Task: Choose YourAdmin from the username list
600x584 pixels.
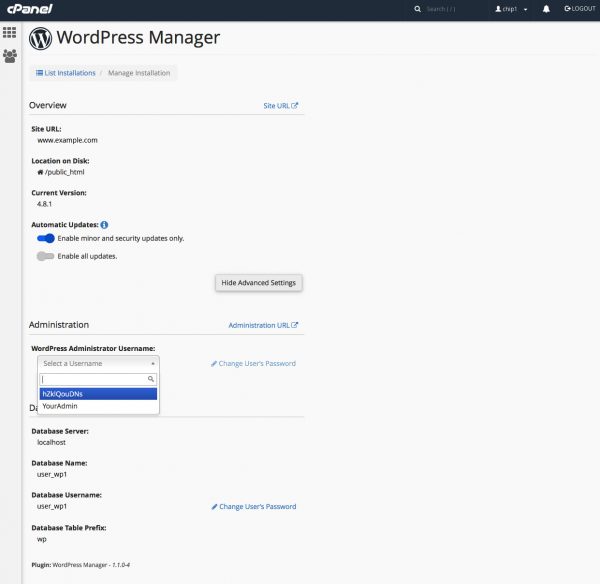Action: point(98,406)
